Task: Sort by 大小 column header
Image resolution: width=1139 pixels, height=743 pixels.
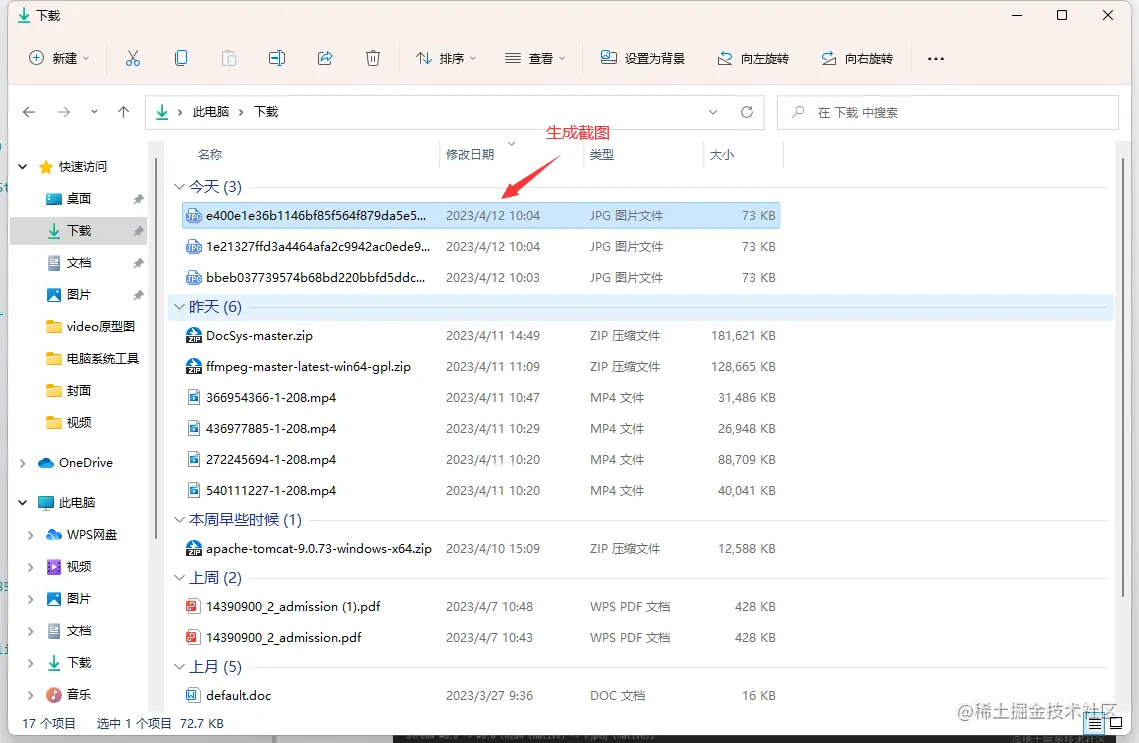Action: coord(721,154)
